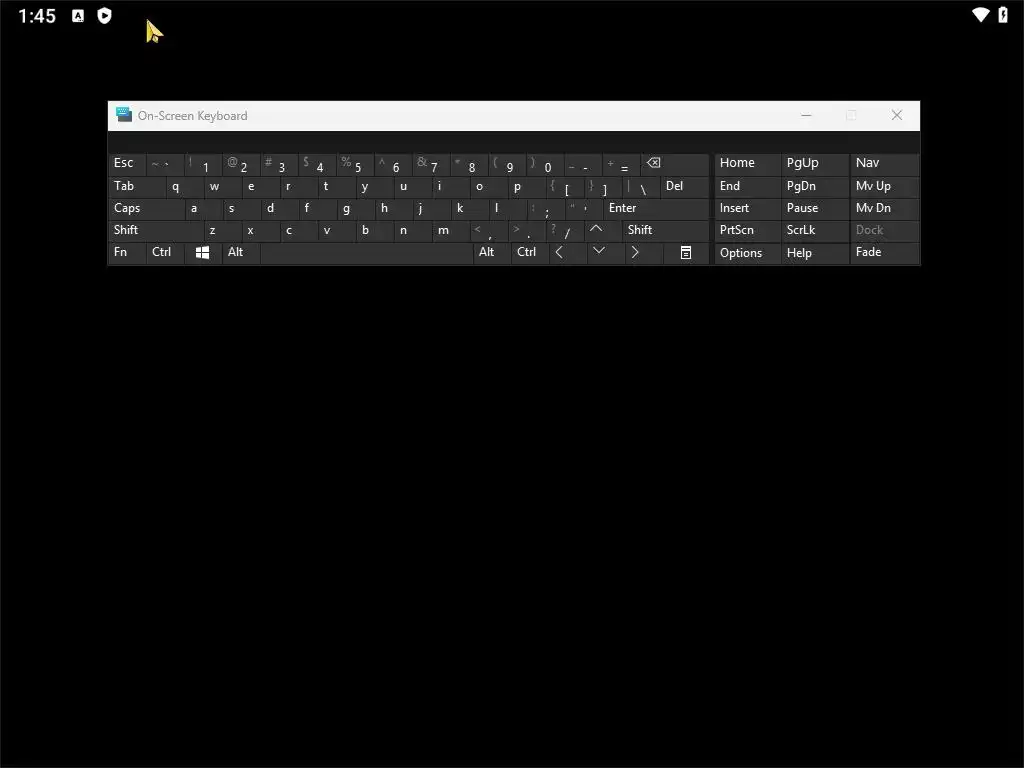Toggle the left Shift key
The image size is (1024, 768).
pos(155,231)
